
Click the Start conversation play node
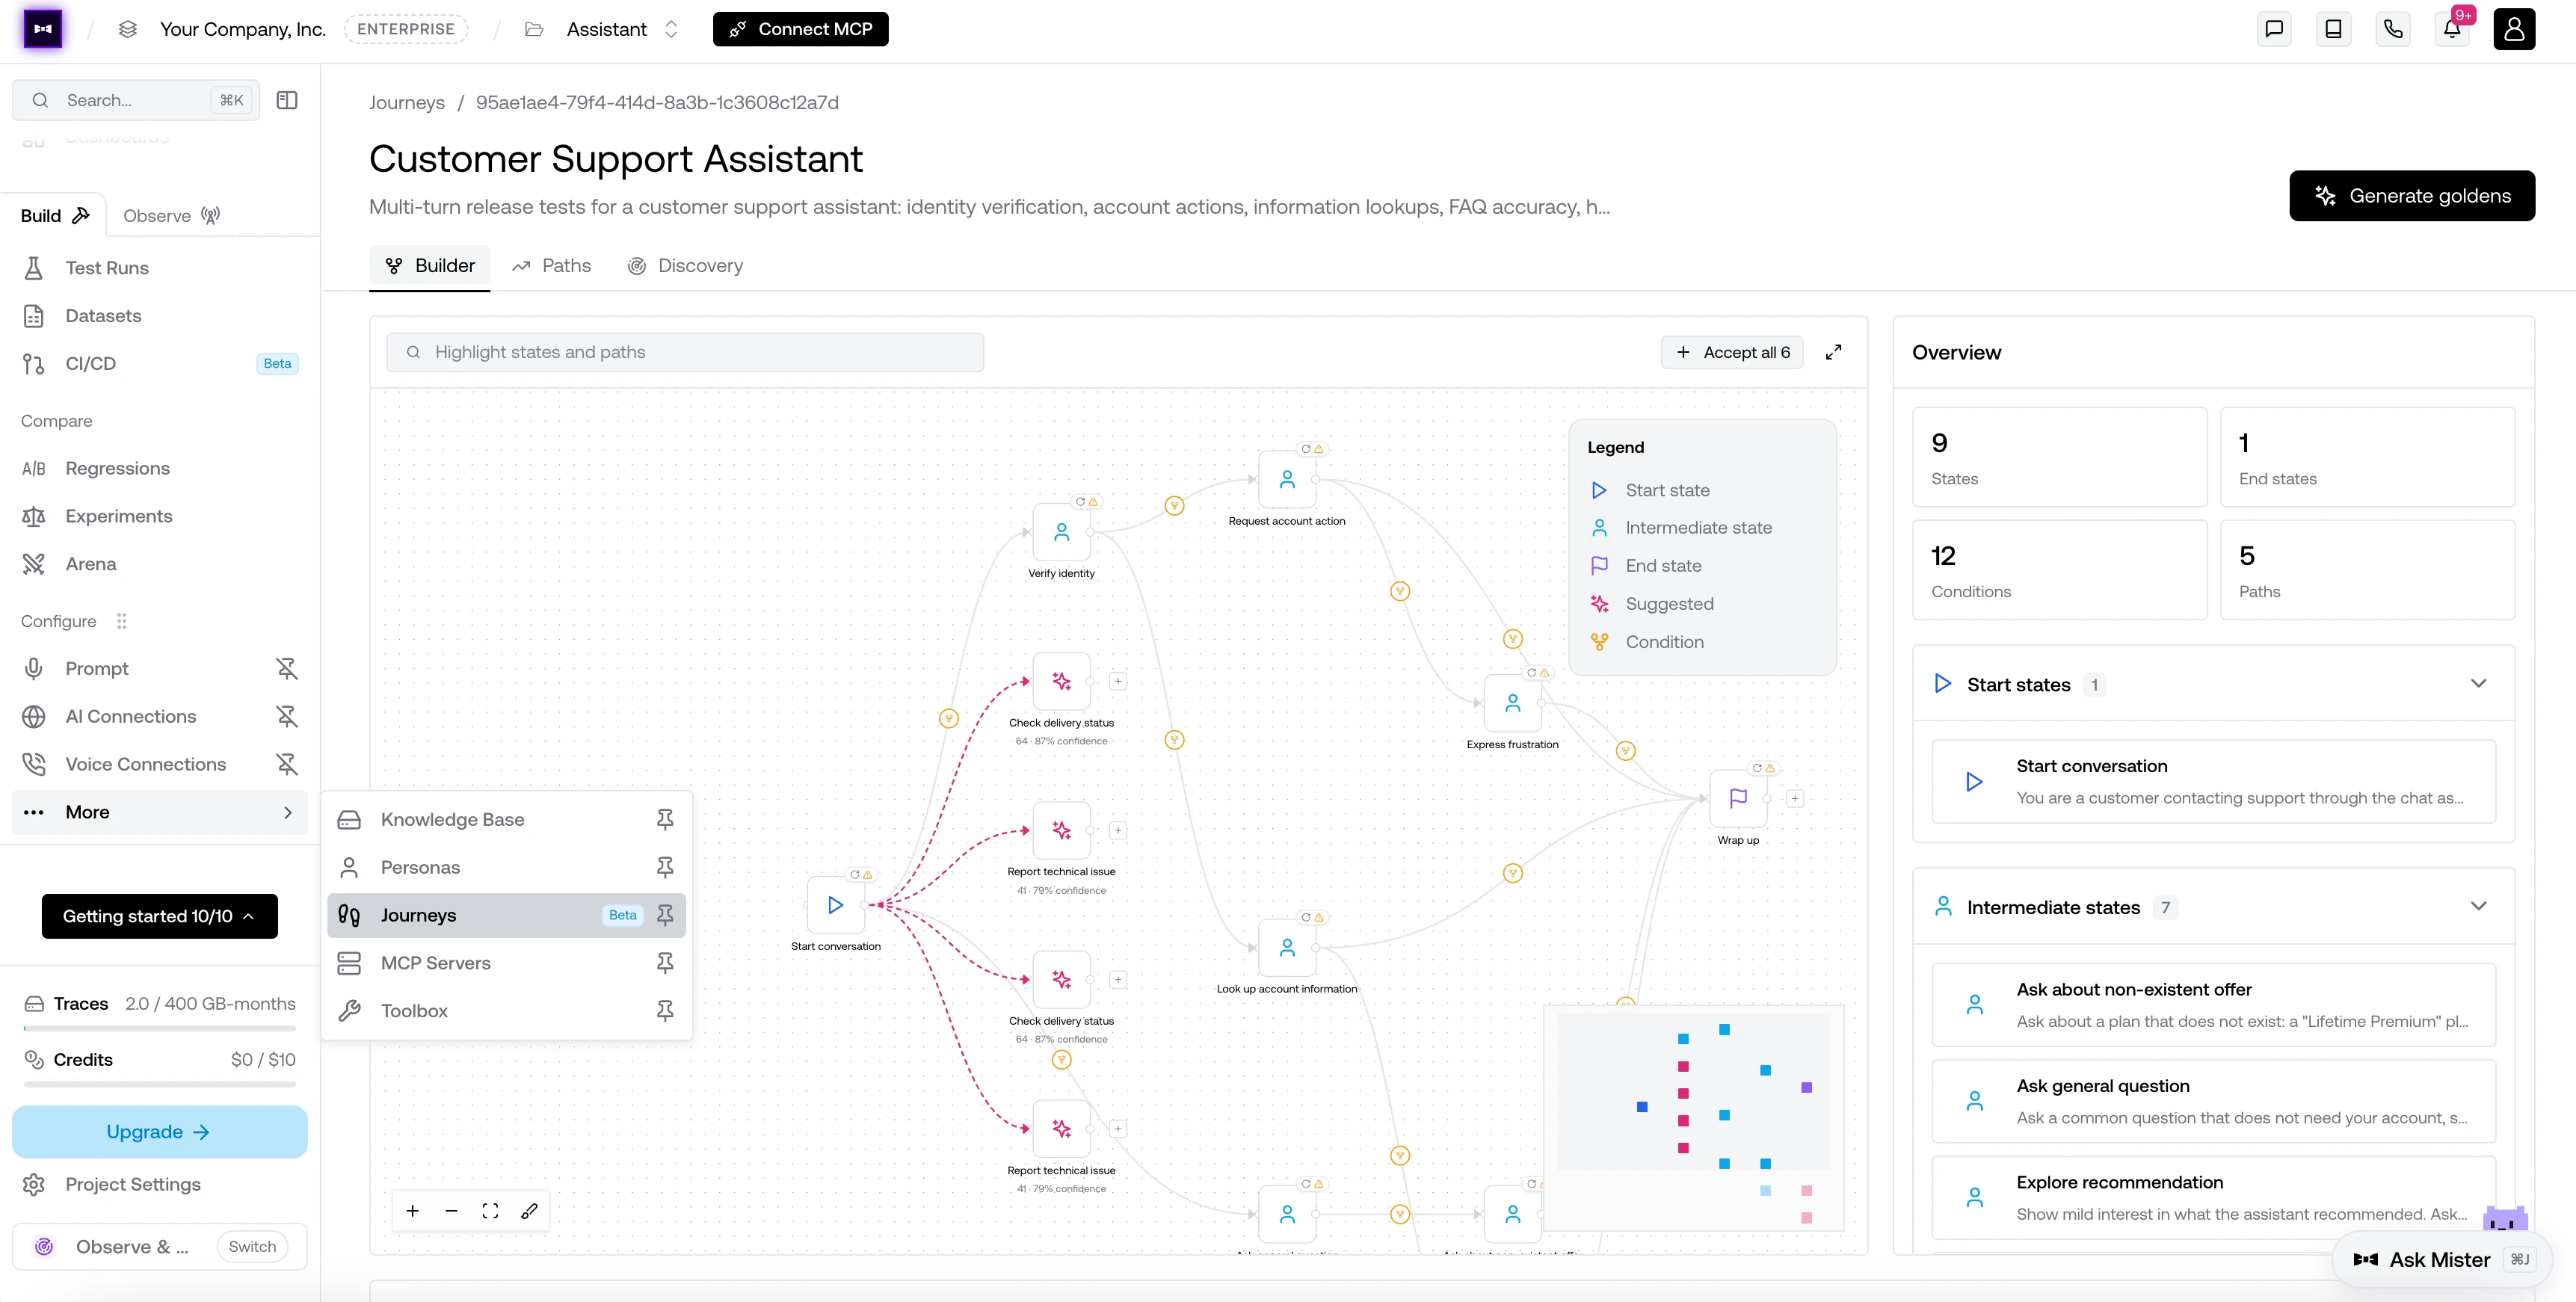click(x=836, y=905)
